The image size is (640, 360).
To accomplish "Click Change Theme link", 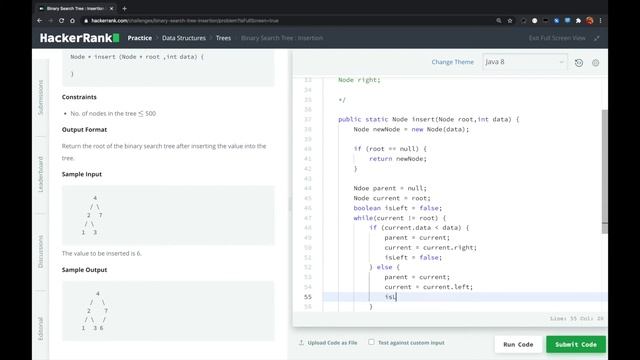I will click(453, 62).
